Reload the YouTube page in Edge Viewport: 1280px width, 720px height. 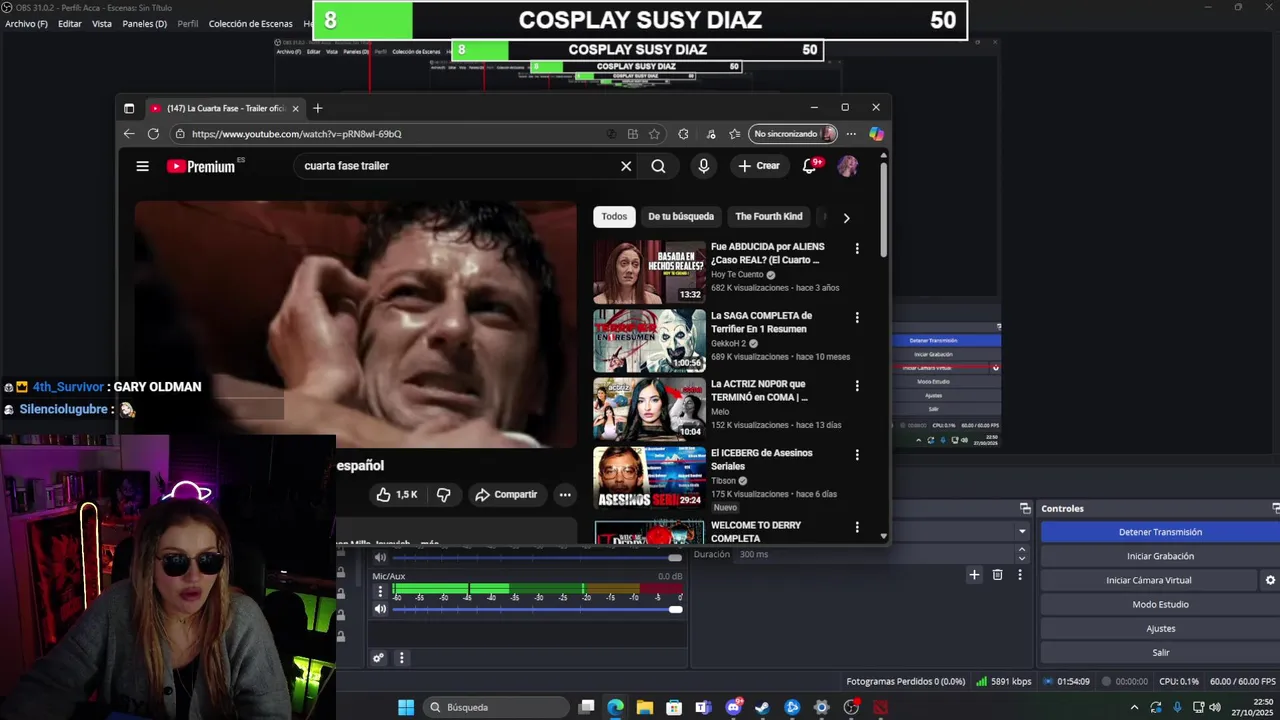153,134
